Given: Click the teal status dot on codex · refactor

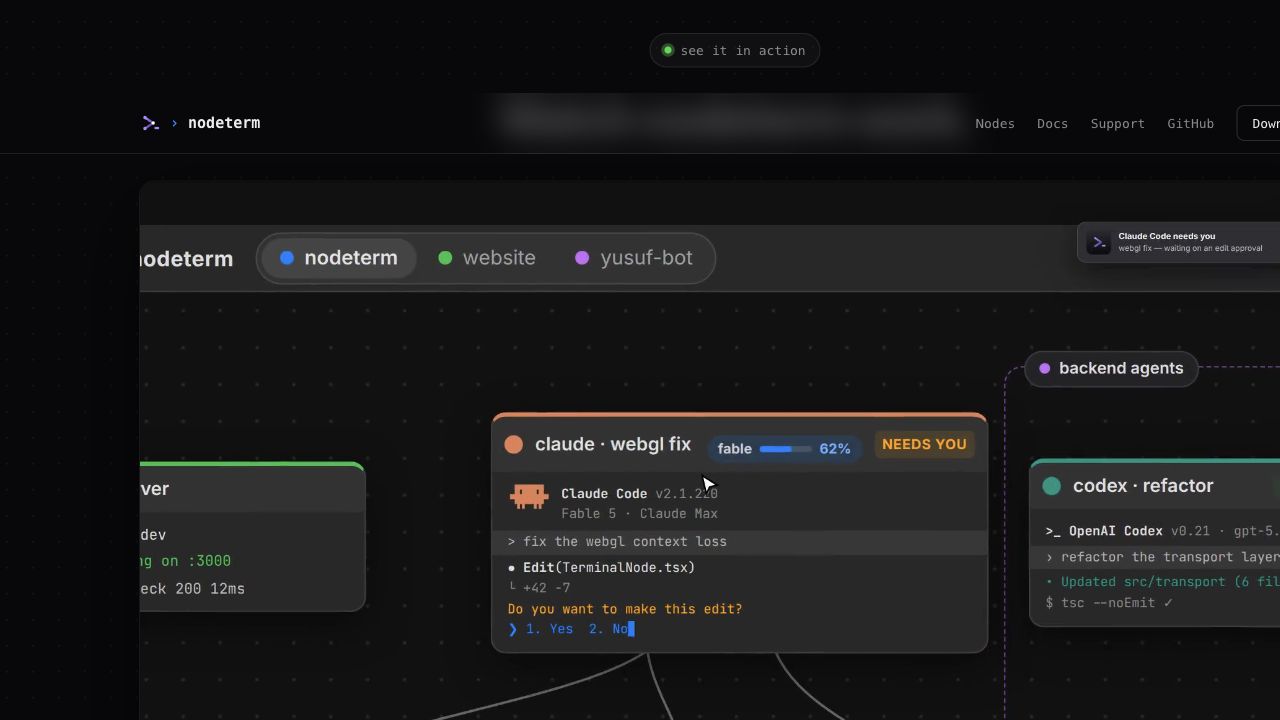Looking at the screenshot, I should 1052,486.
